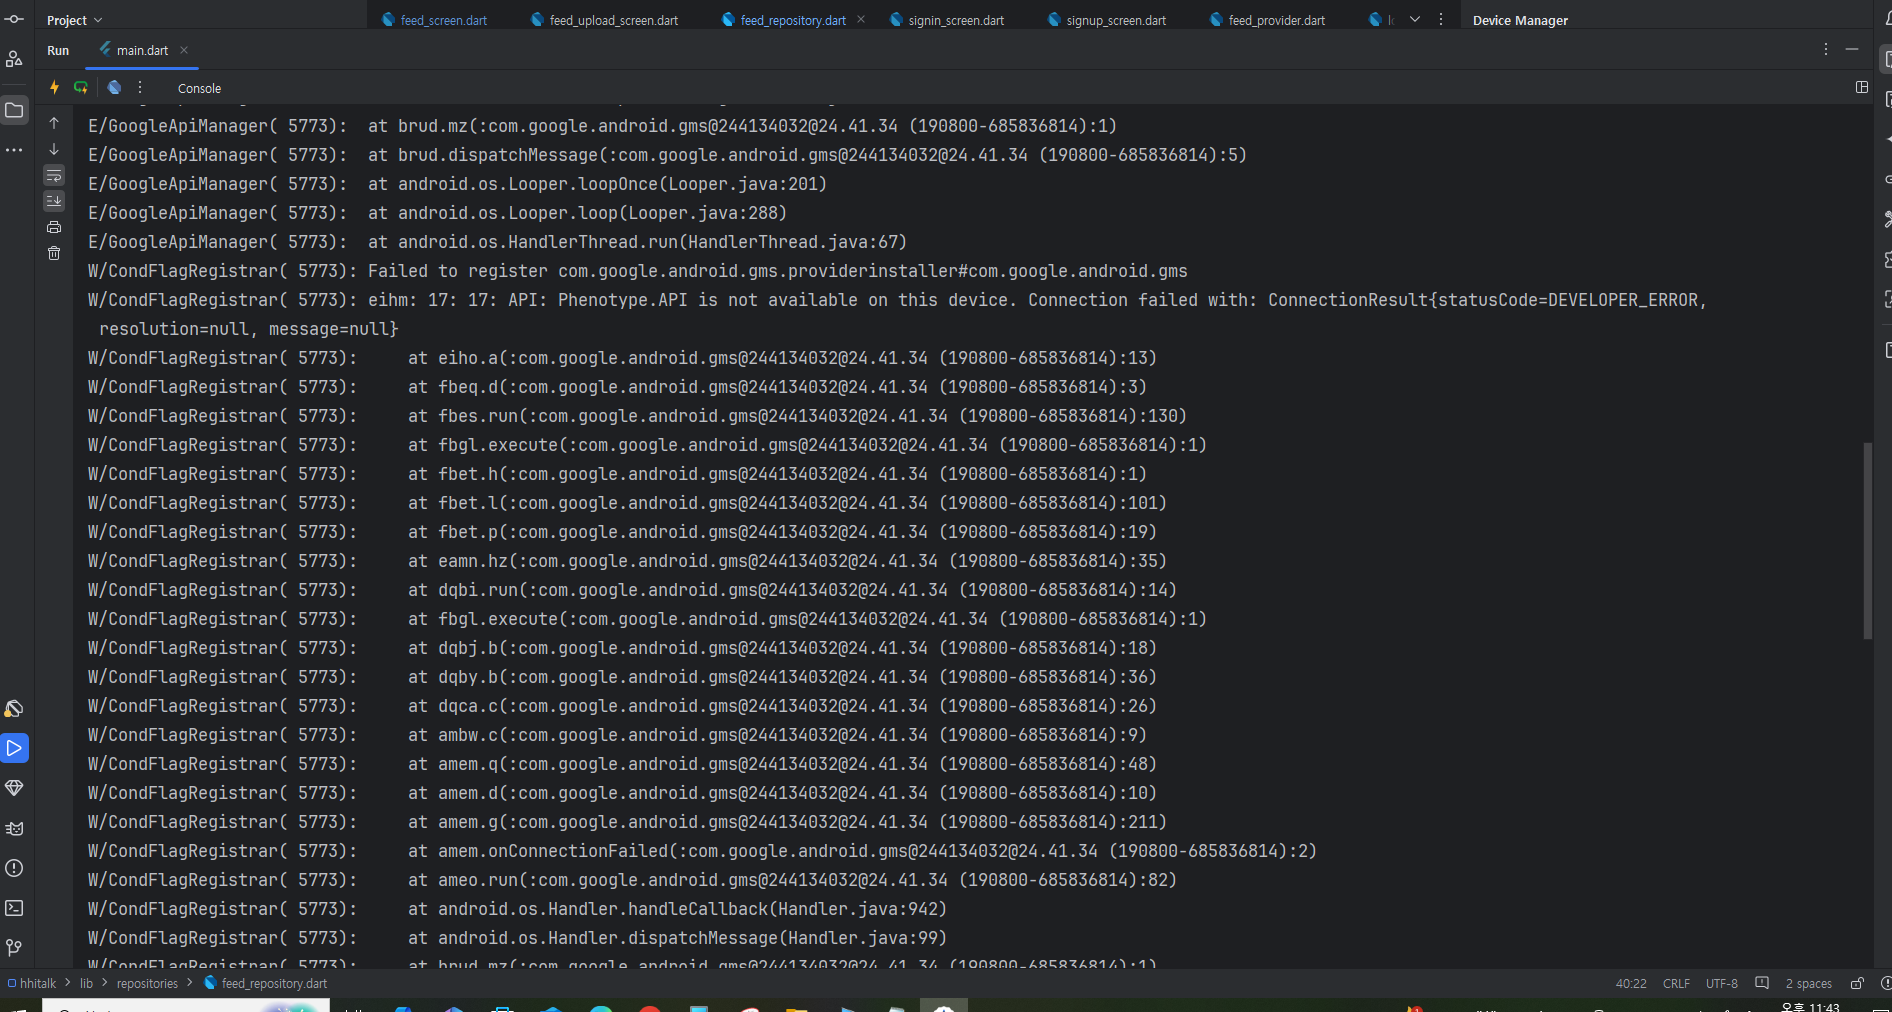Click the Flutter Hot Restart icon
Viewport: 1892px width, 1012px height.
[81, 88]
